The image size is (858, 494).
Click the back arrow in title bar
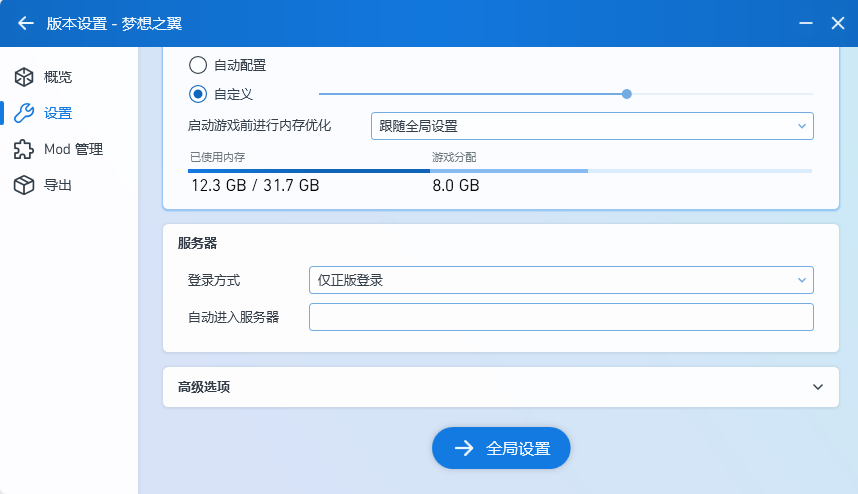tap(26, 23)
